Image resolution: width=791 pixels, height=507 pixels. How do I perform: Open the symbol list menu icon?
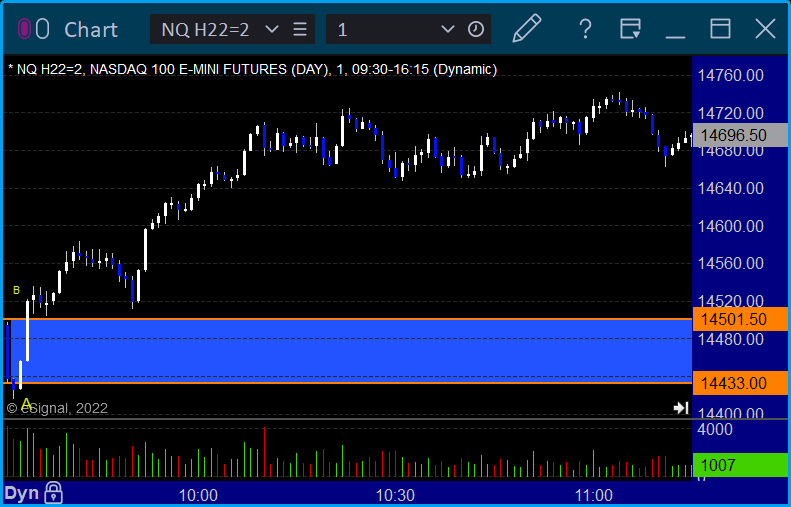tap(300, 29)
